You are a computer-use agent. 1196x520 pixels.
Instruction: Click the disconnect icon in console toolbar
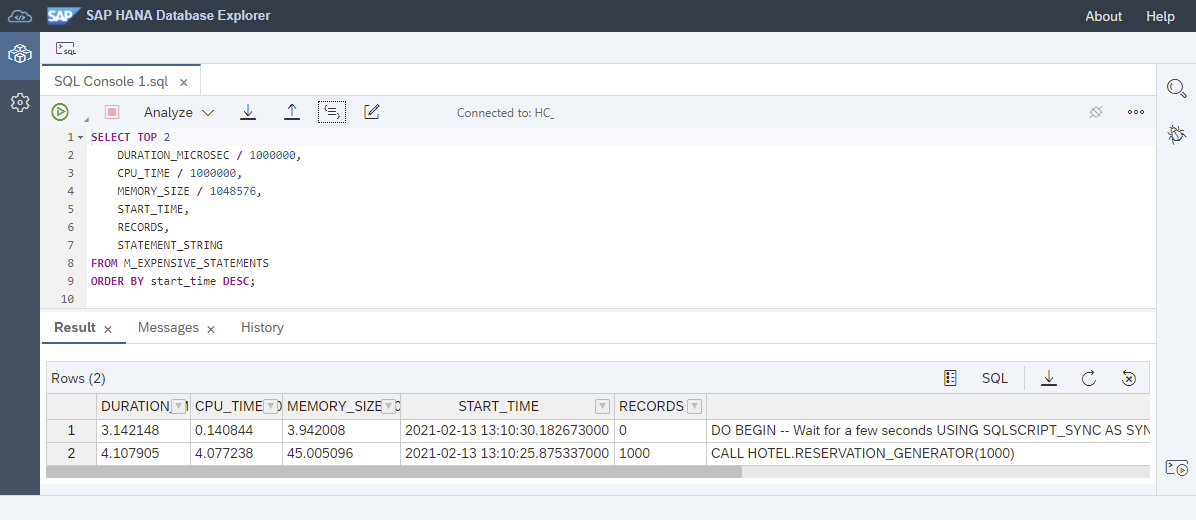coord(1096,112)
